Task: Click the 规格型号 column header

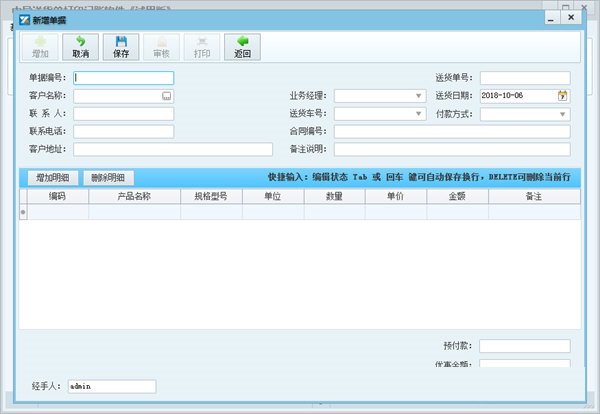Action: coord(211,196)
